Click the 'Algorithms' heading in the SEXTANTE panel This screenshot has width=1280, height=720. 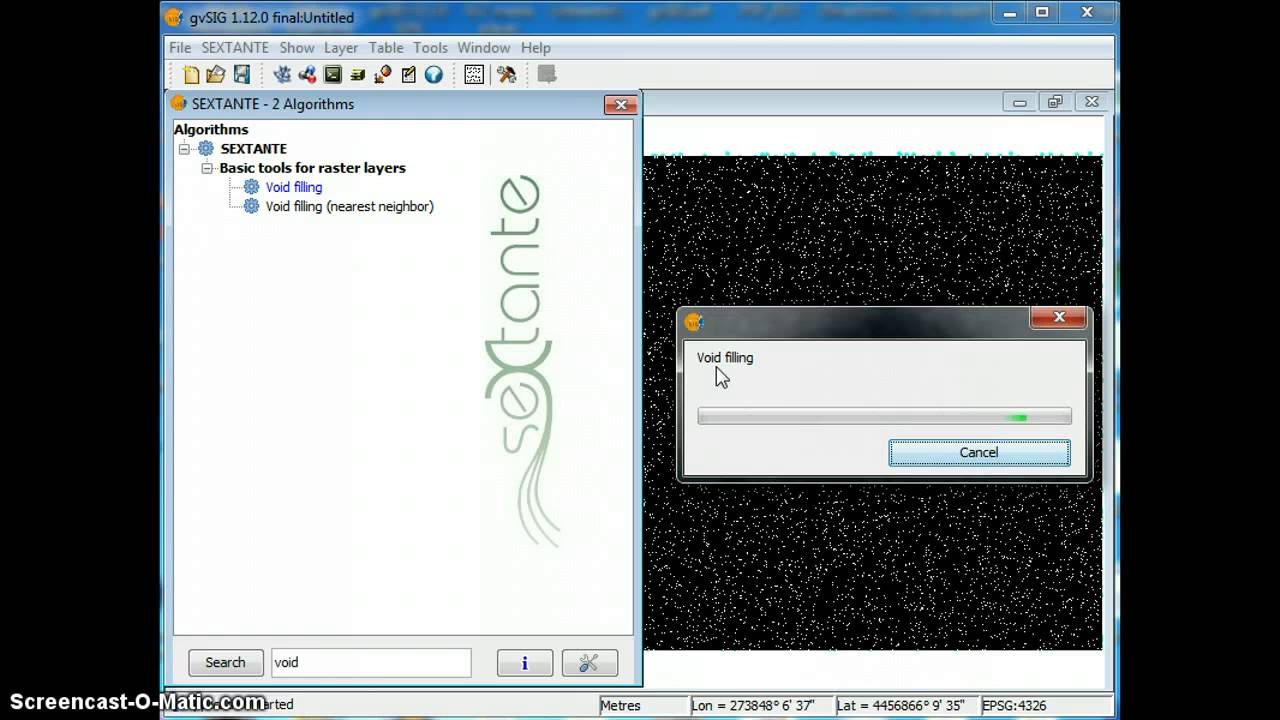[211, 129]
